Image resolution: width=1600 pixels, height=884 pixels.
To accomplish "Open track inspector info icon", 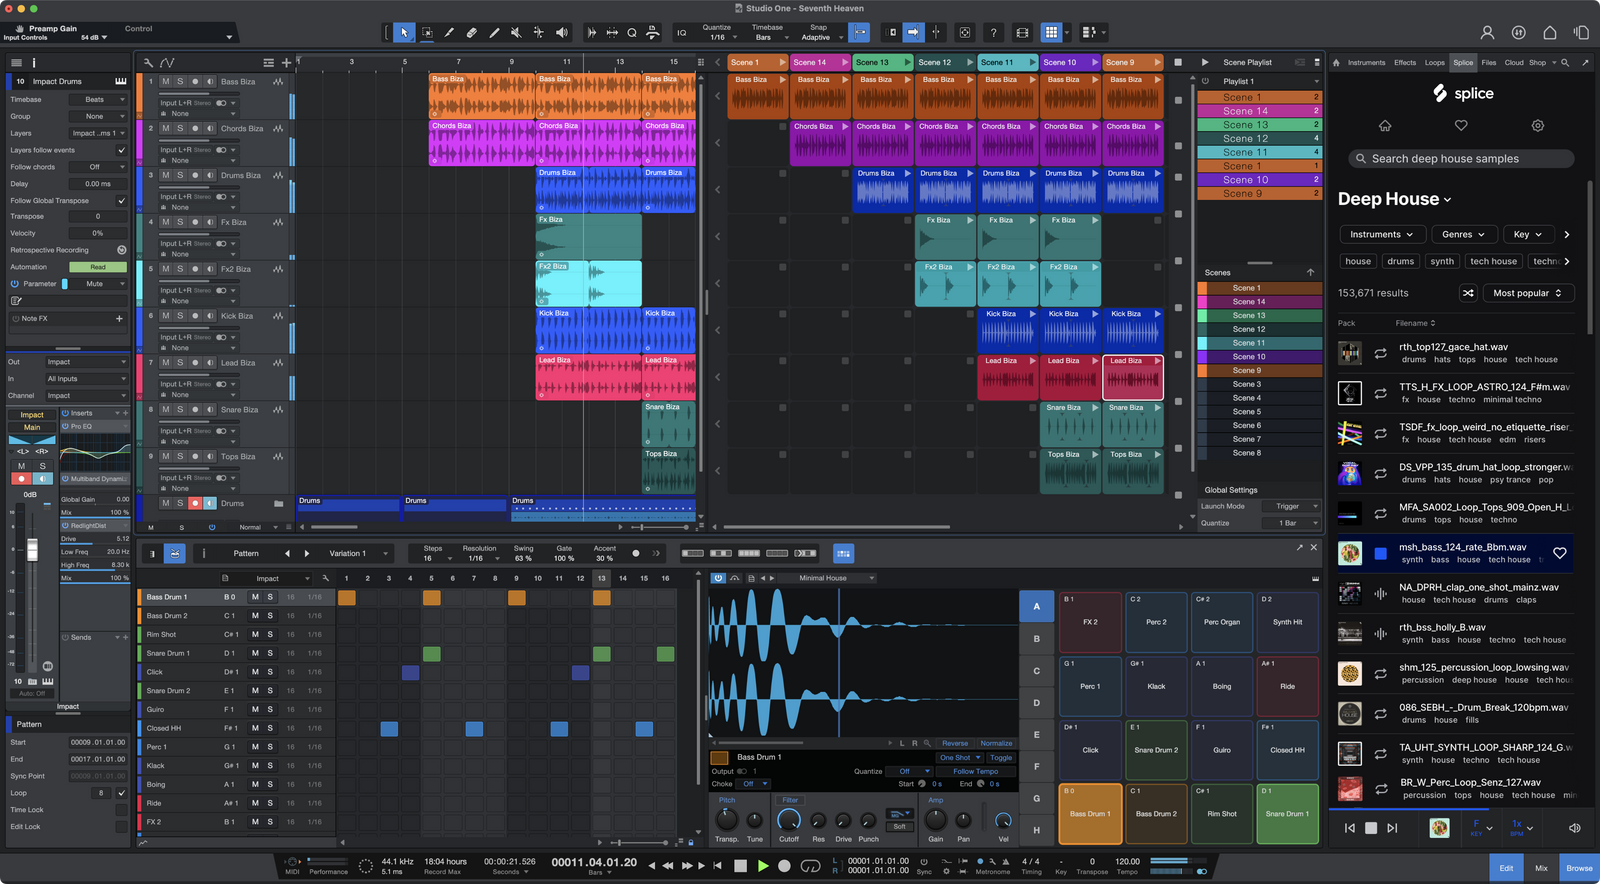I will 34,62.
